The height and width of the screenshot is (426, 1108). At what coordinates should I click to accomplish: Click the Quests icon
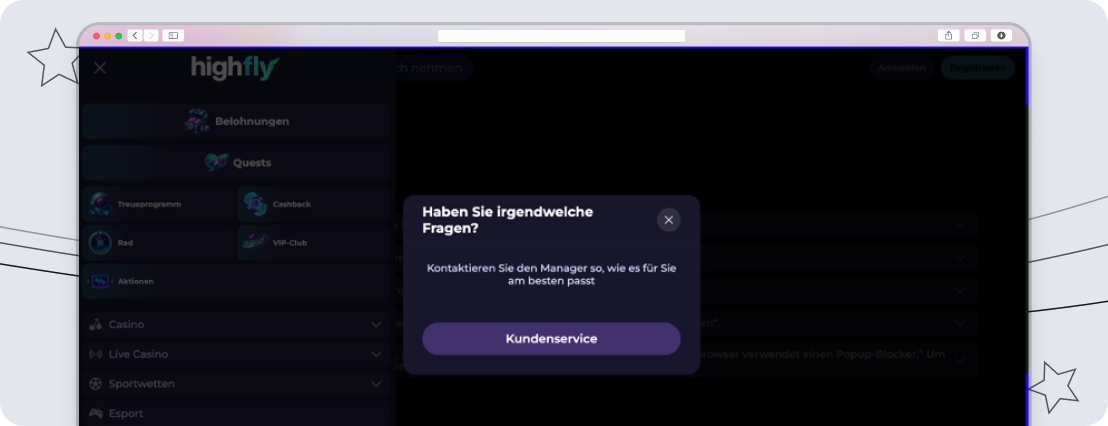coord(216,162)
